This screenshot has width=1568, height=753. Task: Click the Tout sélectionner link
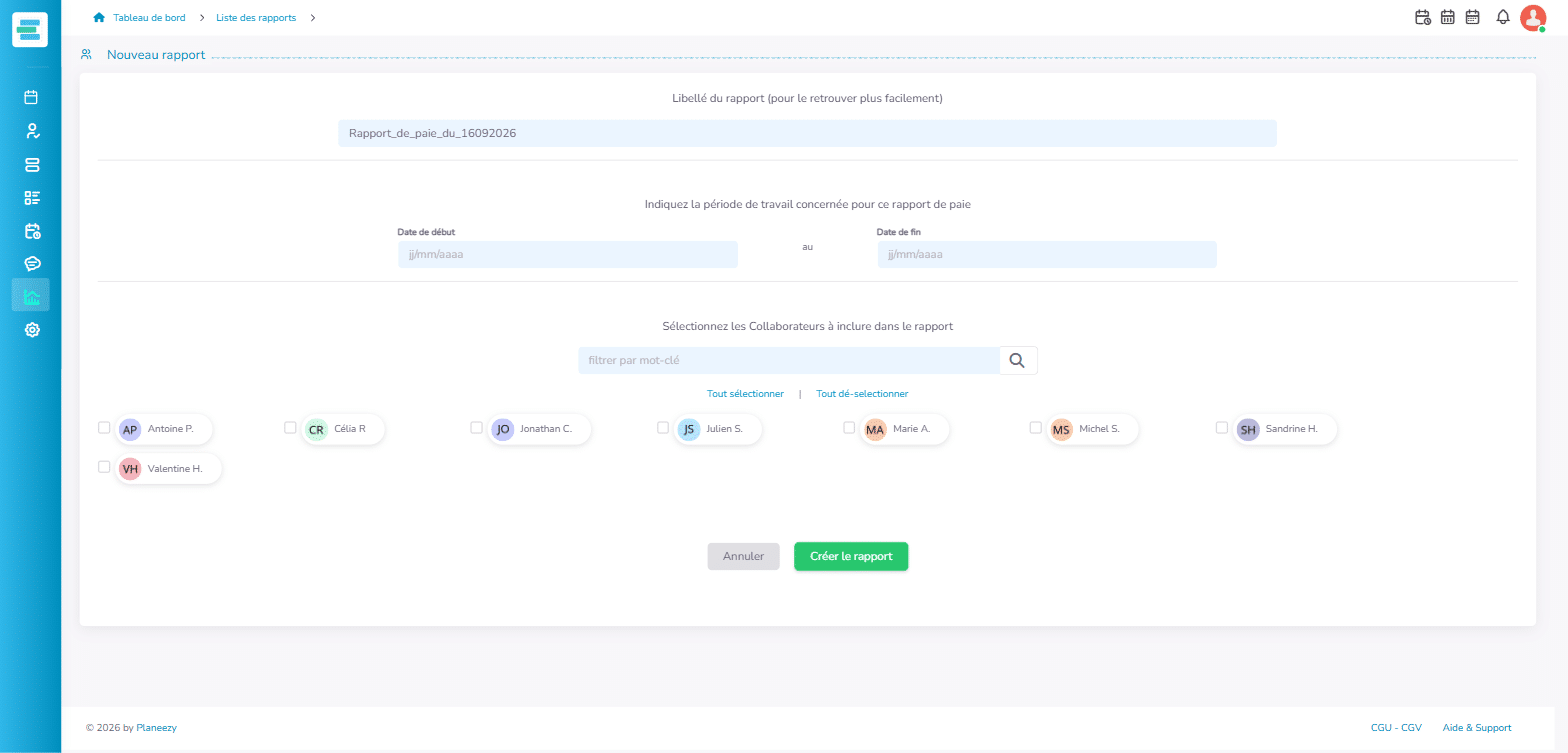click(745, 394)
